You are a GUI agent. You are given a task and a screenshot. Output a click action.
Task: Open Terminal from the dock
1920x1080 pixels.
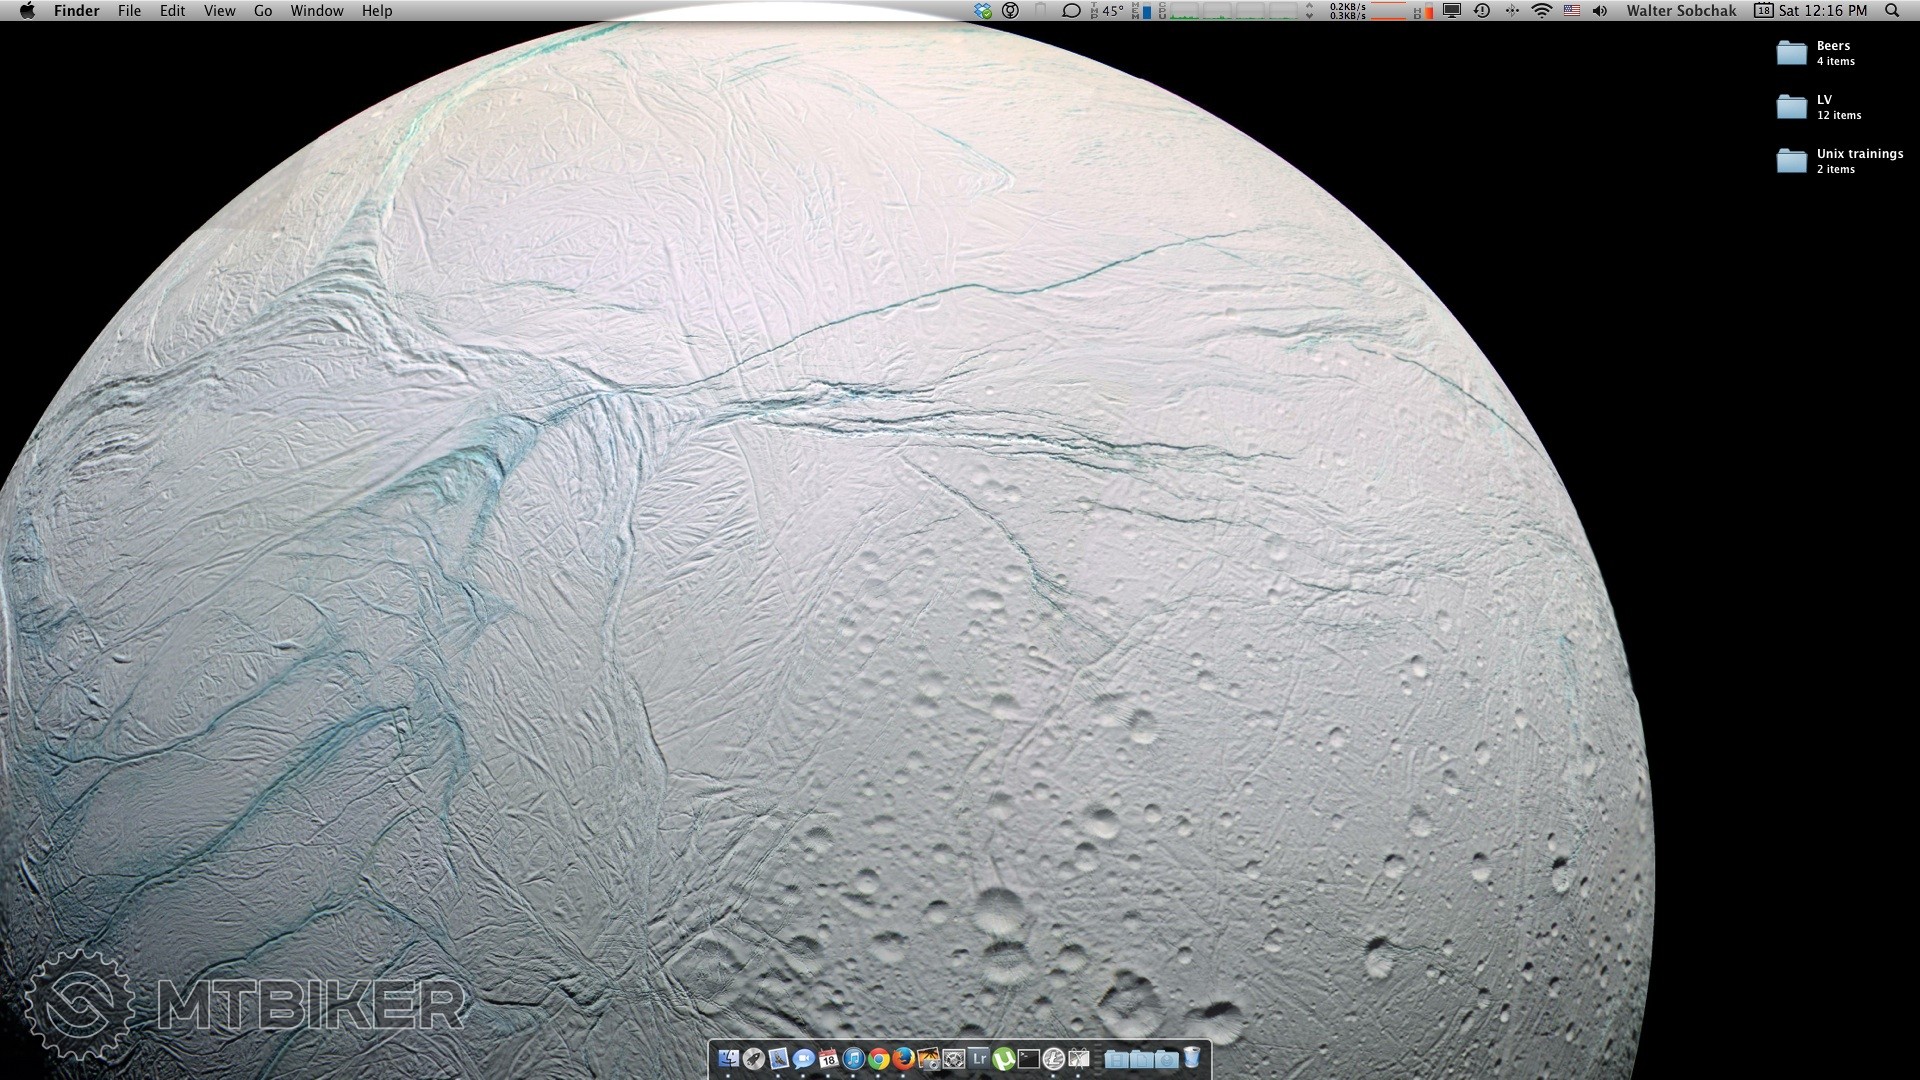tap(1029, 1058)
